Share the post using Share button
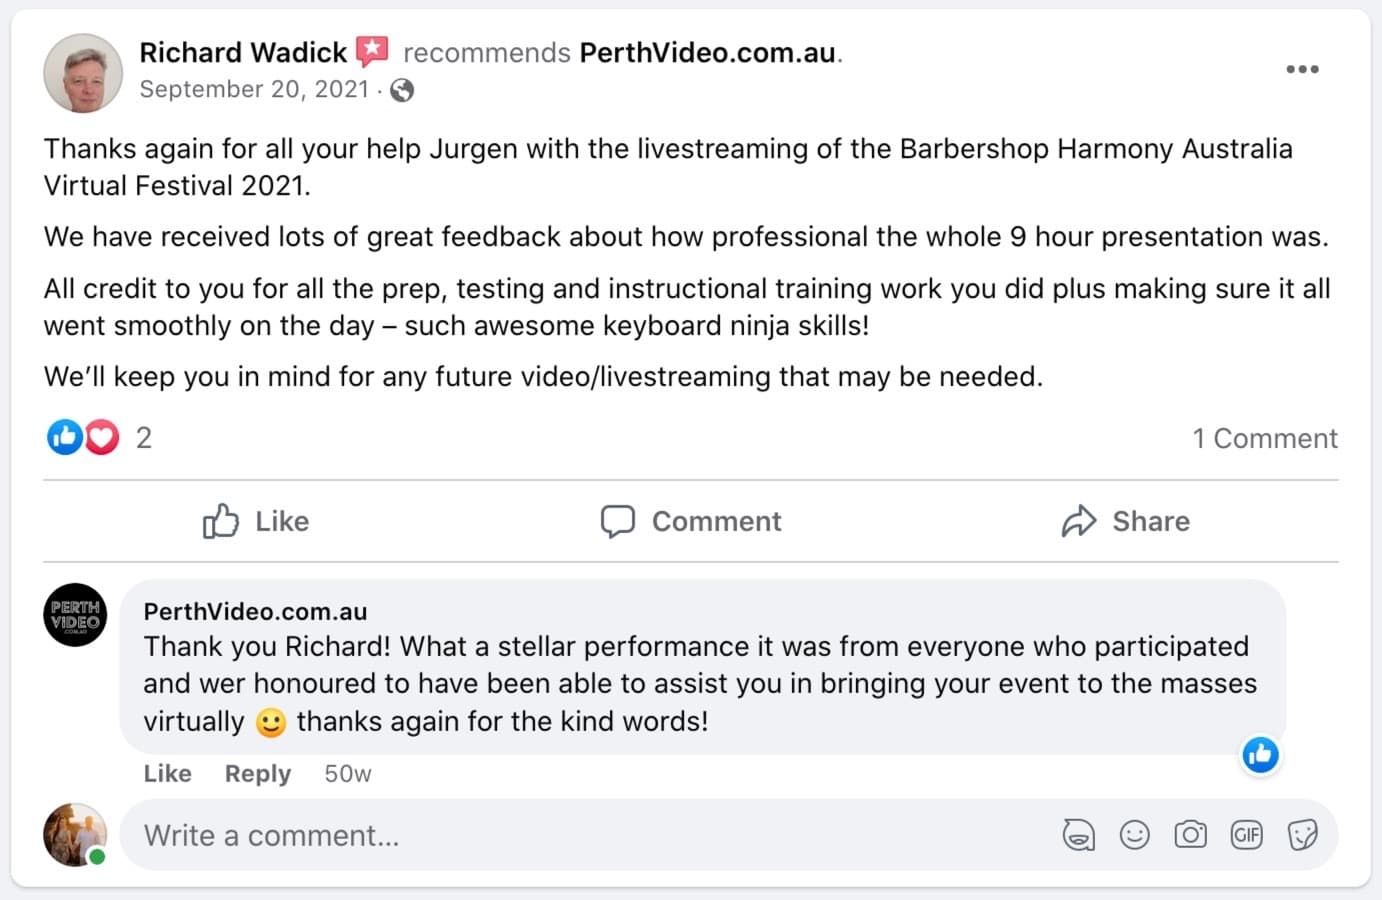Viewport: 1382px width, 900px height. click(x=1126, y=521)
